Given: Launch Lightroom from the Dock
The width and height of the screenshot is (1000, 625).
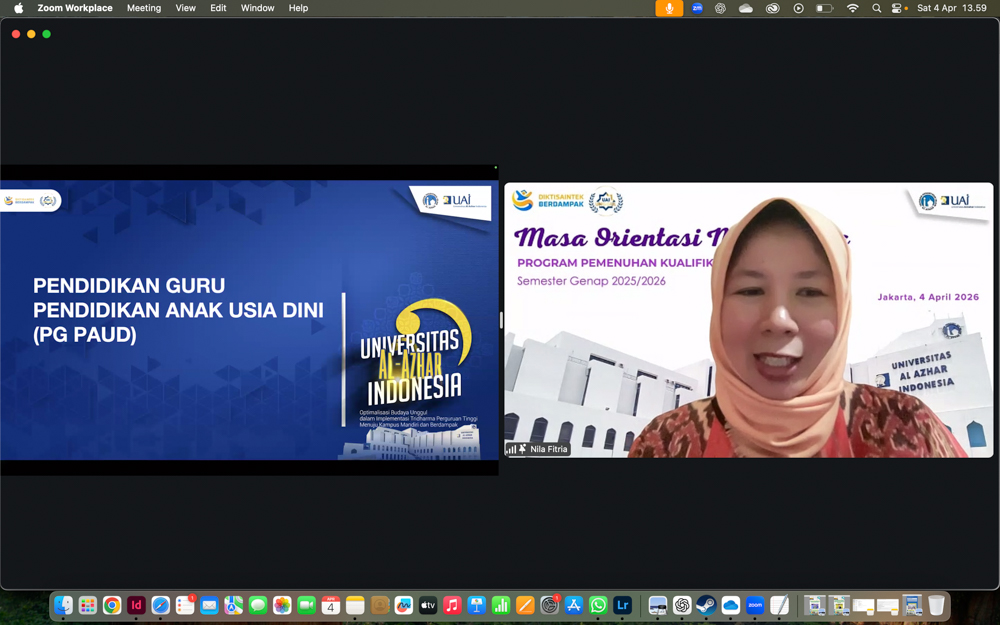Looking at the screenshot, I should point(622,605).
